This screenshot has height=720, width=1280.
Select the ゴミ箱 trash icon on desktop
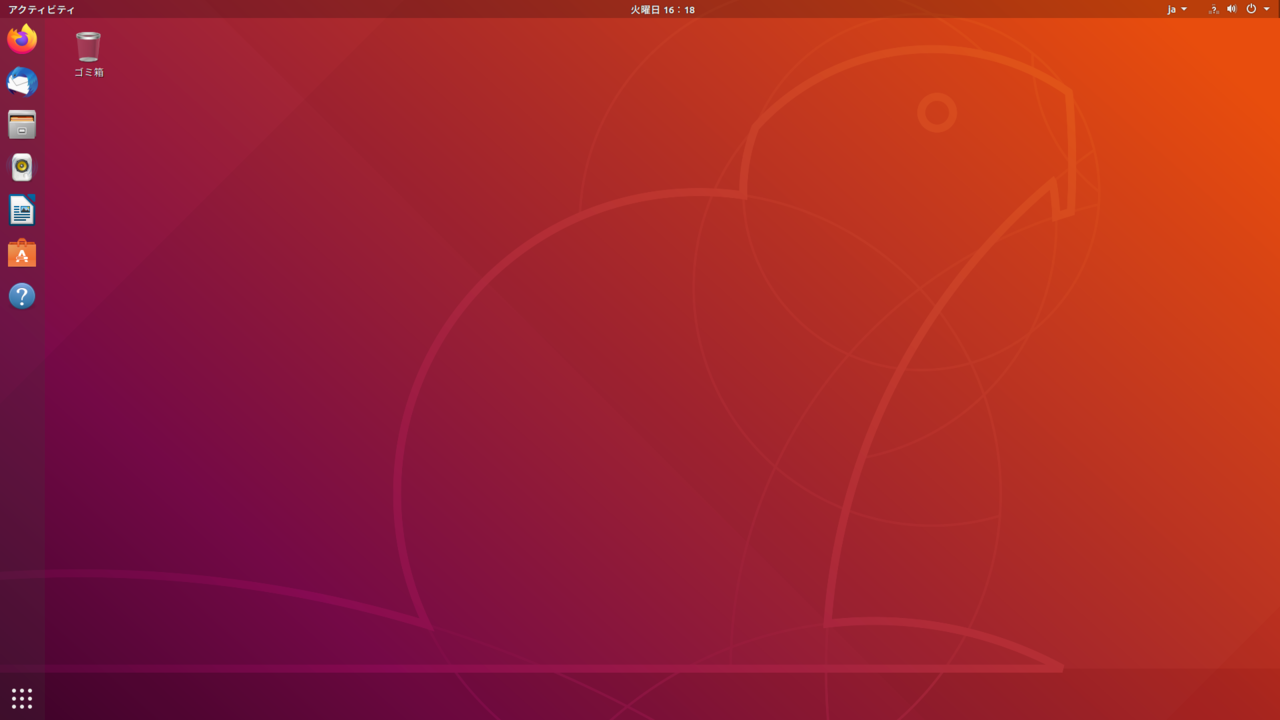[88, 54]
